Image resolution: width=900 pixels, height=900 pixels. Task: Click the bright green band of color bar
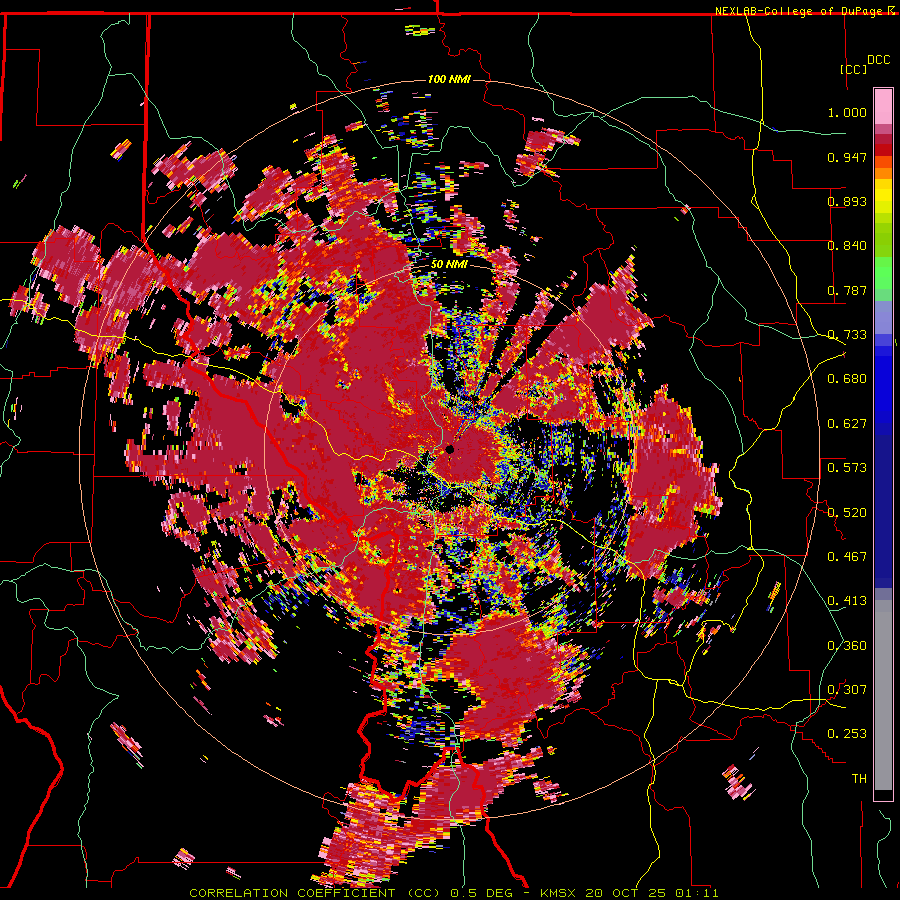[x=883, y=274]
